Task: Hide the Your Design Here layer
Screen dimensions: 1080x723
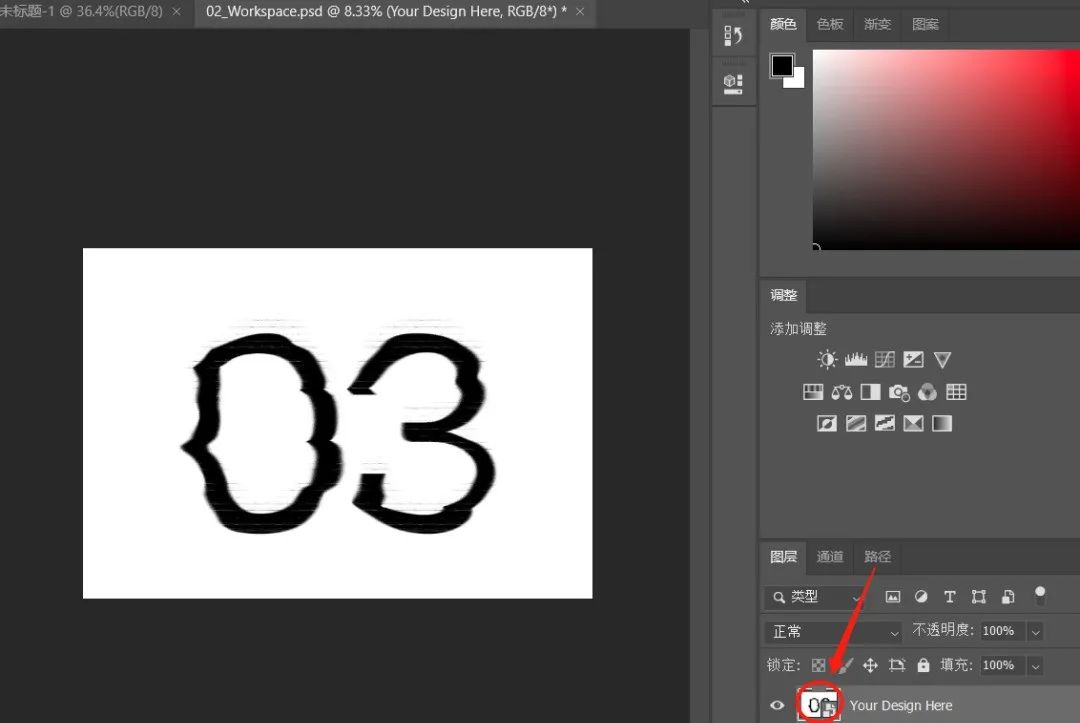Action: 777,706
